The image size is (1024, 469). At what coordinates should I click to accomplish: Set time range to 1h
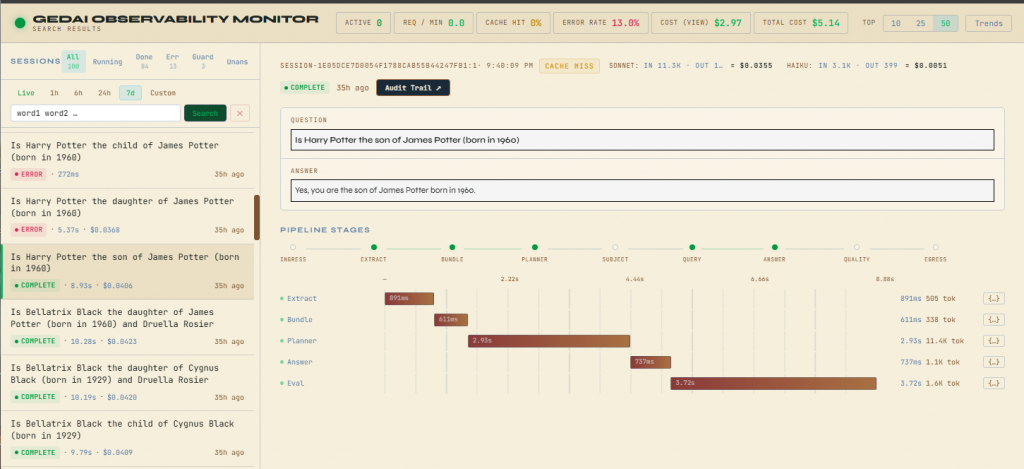[54, 93]
